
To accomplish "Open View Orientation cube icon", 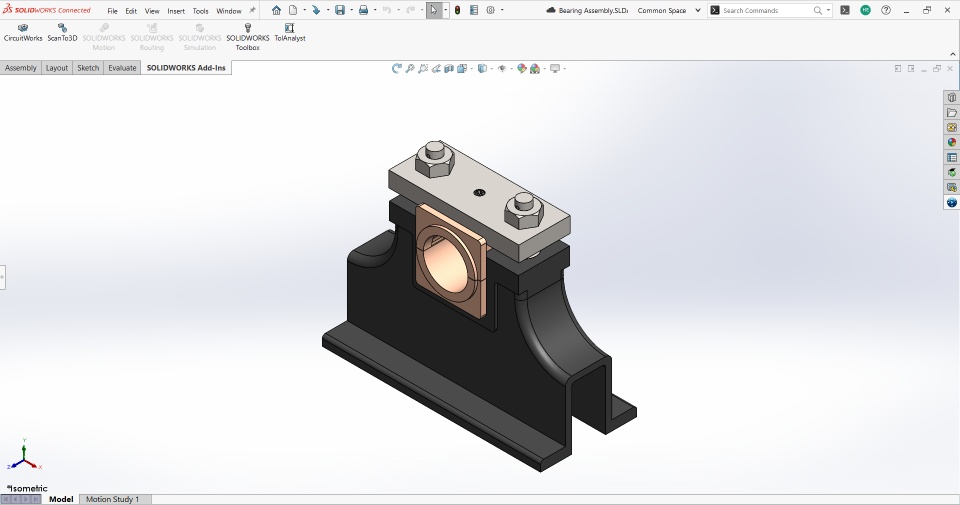I will (x=462, y=69).
